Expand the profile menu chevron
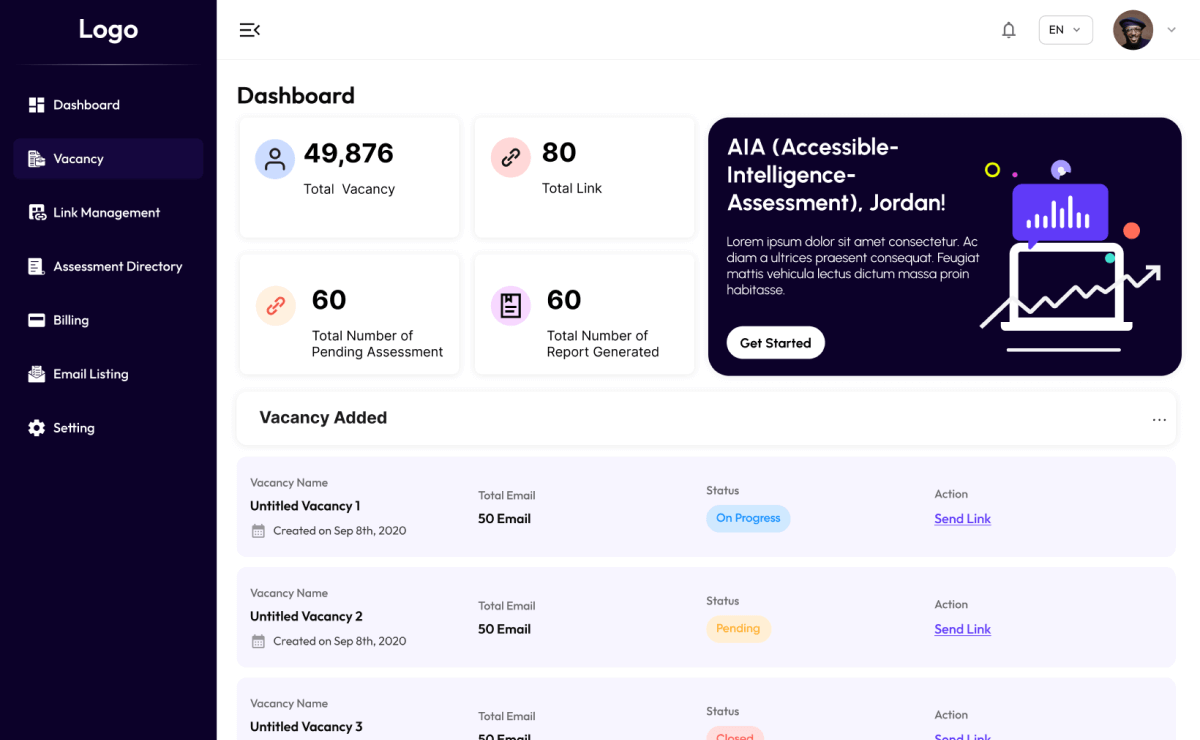 pos(1172,30)
